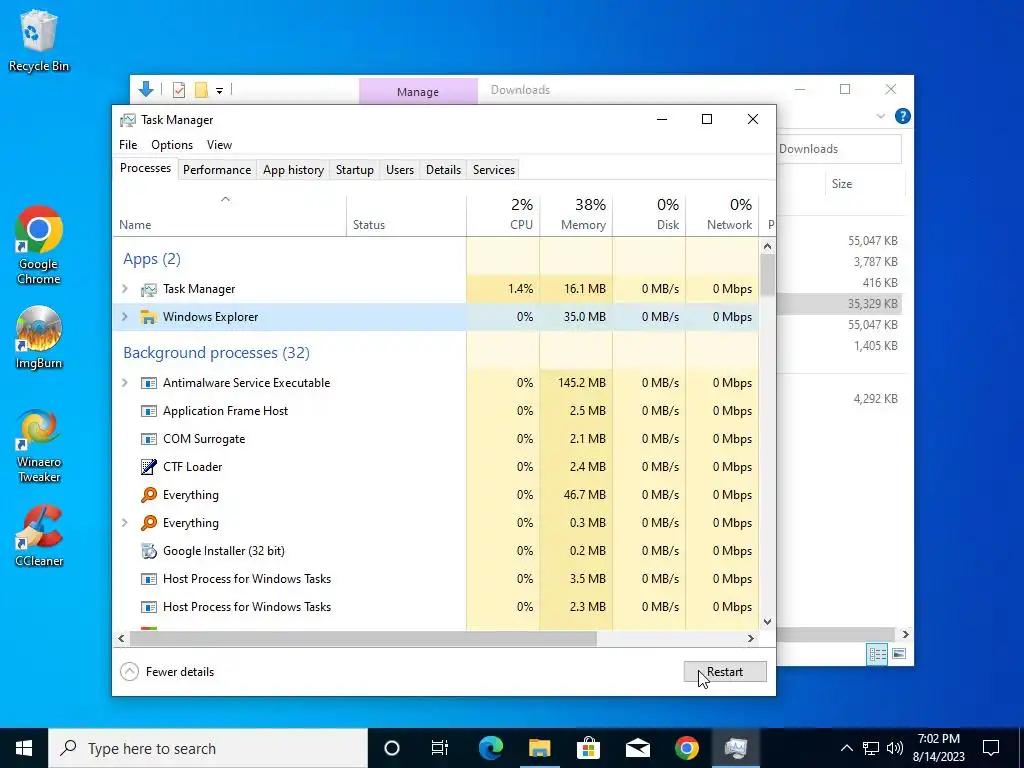
Task: Click the blue down arrow icon in Downloads window
Action: 146,89
